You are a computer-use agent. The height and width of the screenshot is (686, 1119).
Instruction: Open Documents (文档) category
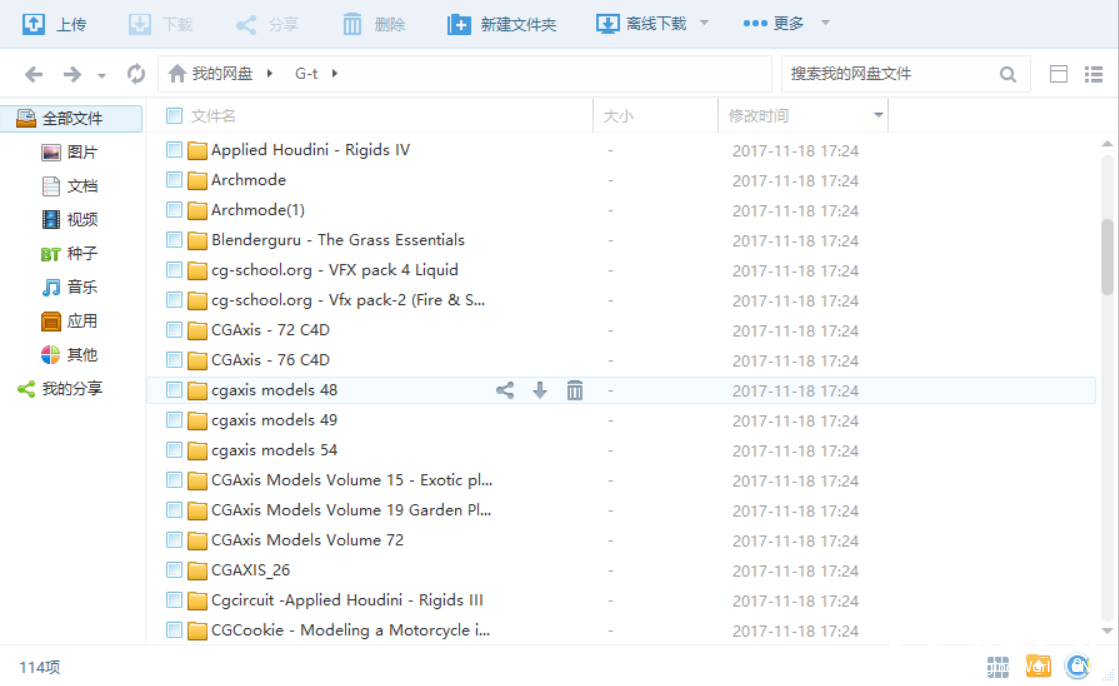pos(69,186)
